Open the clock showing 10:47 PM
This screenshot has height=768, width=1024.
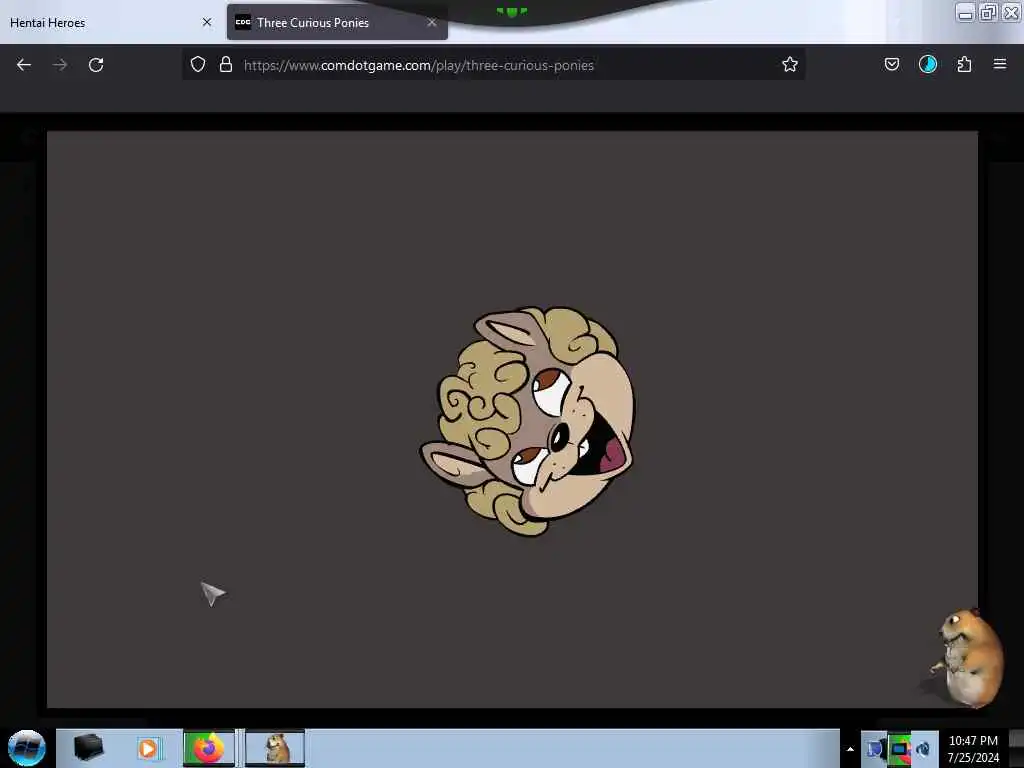973,749
